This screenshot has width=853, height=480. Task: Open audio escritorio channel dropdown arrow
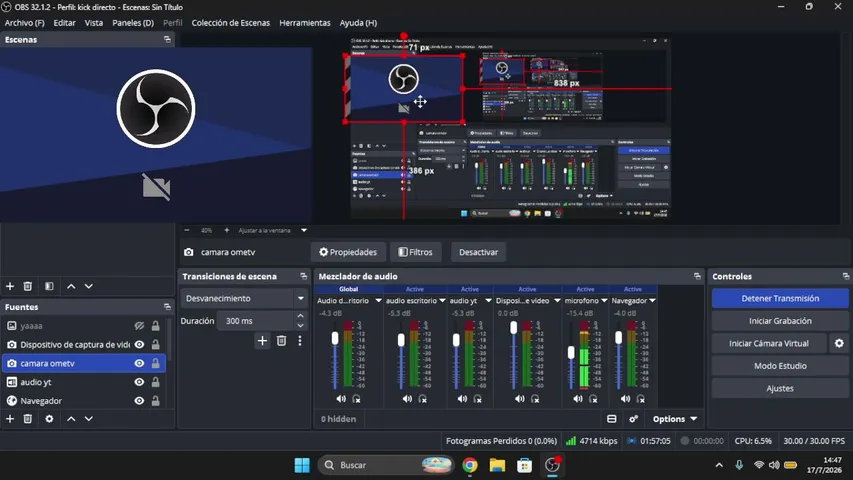pos(442,300)
